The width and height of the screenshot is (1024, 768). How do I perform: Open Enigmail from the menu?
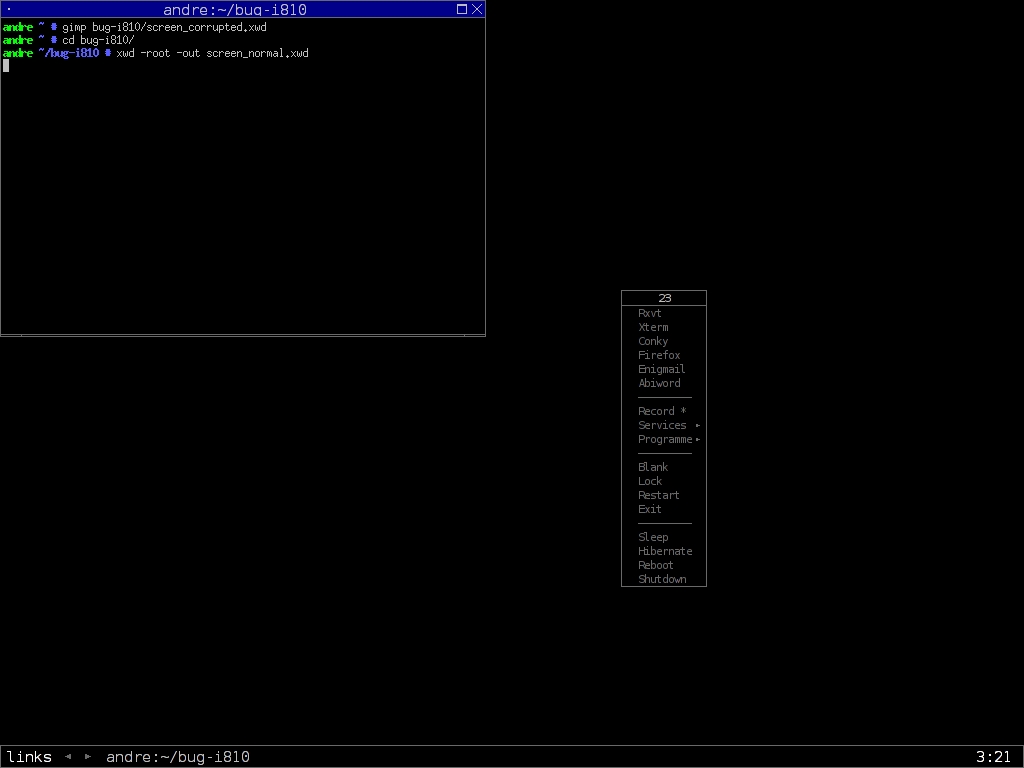(661, 369)
